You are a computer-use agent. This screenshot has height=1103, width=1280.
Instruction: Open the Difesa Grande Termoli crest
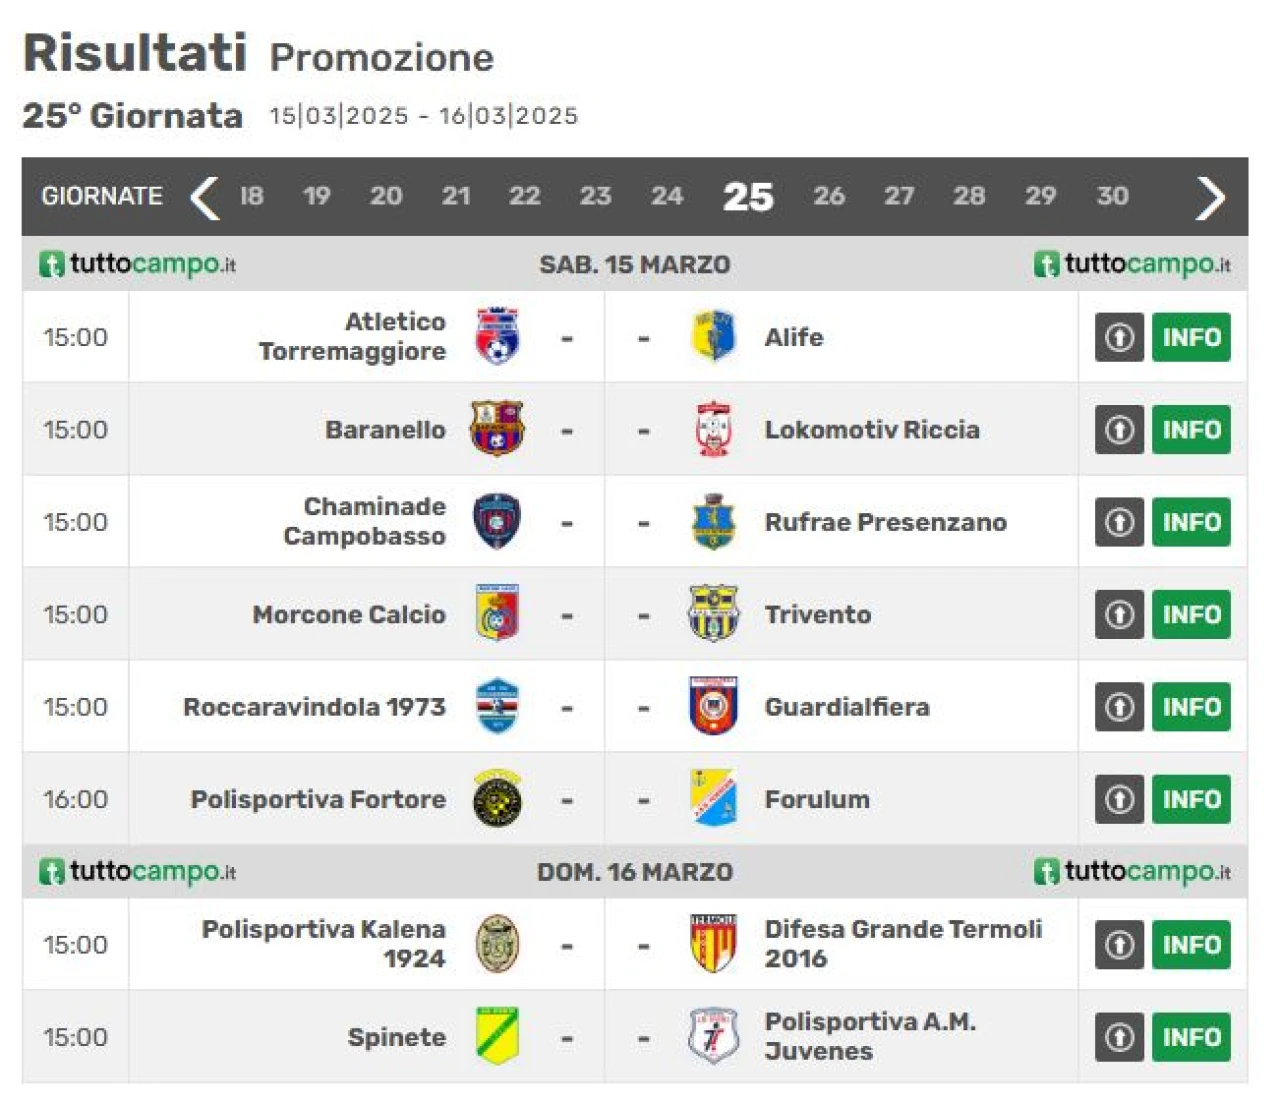click(x=713, y=943)
